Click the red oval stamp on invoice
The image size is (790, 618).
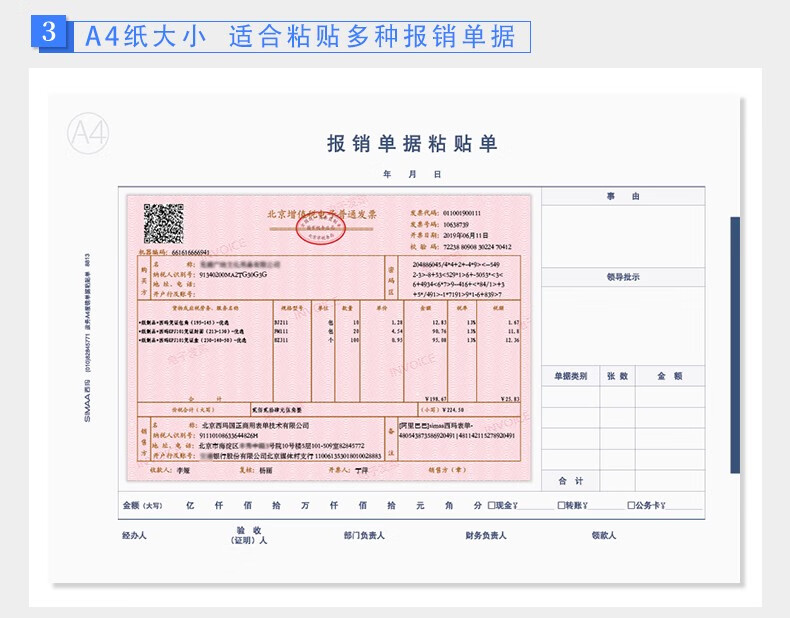pos(319,232)
